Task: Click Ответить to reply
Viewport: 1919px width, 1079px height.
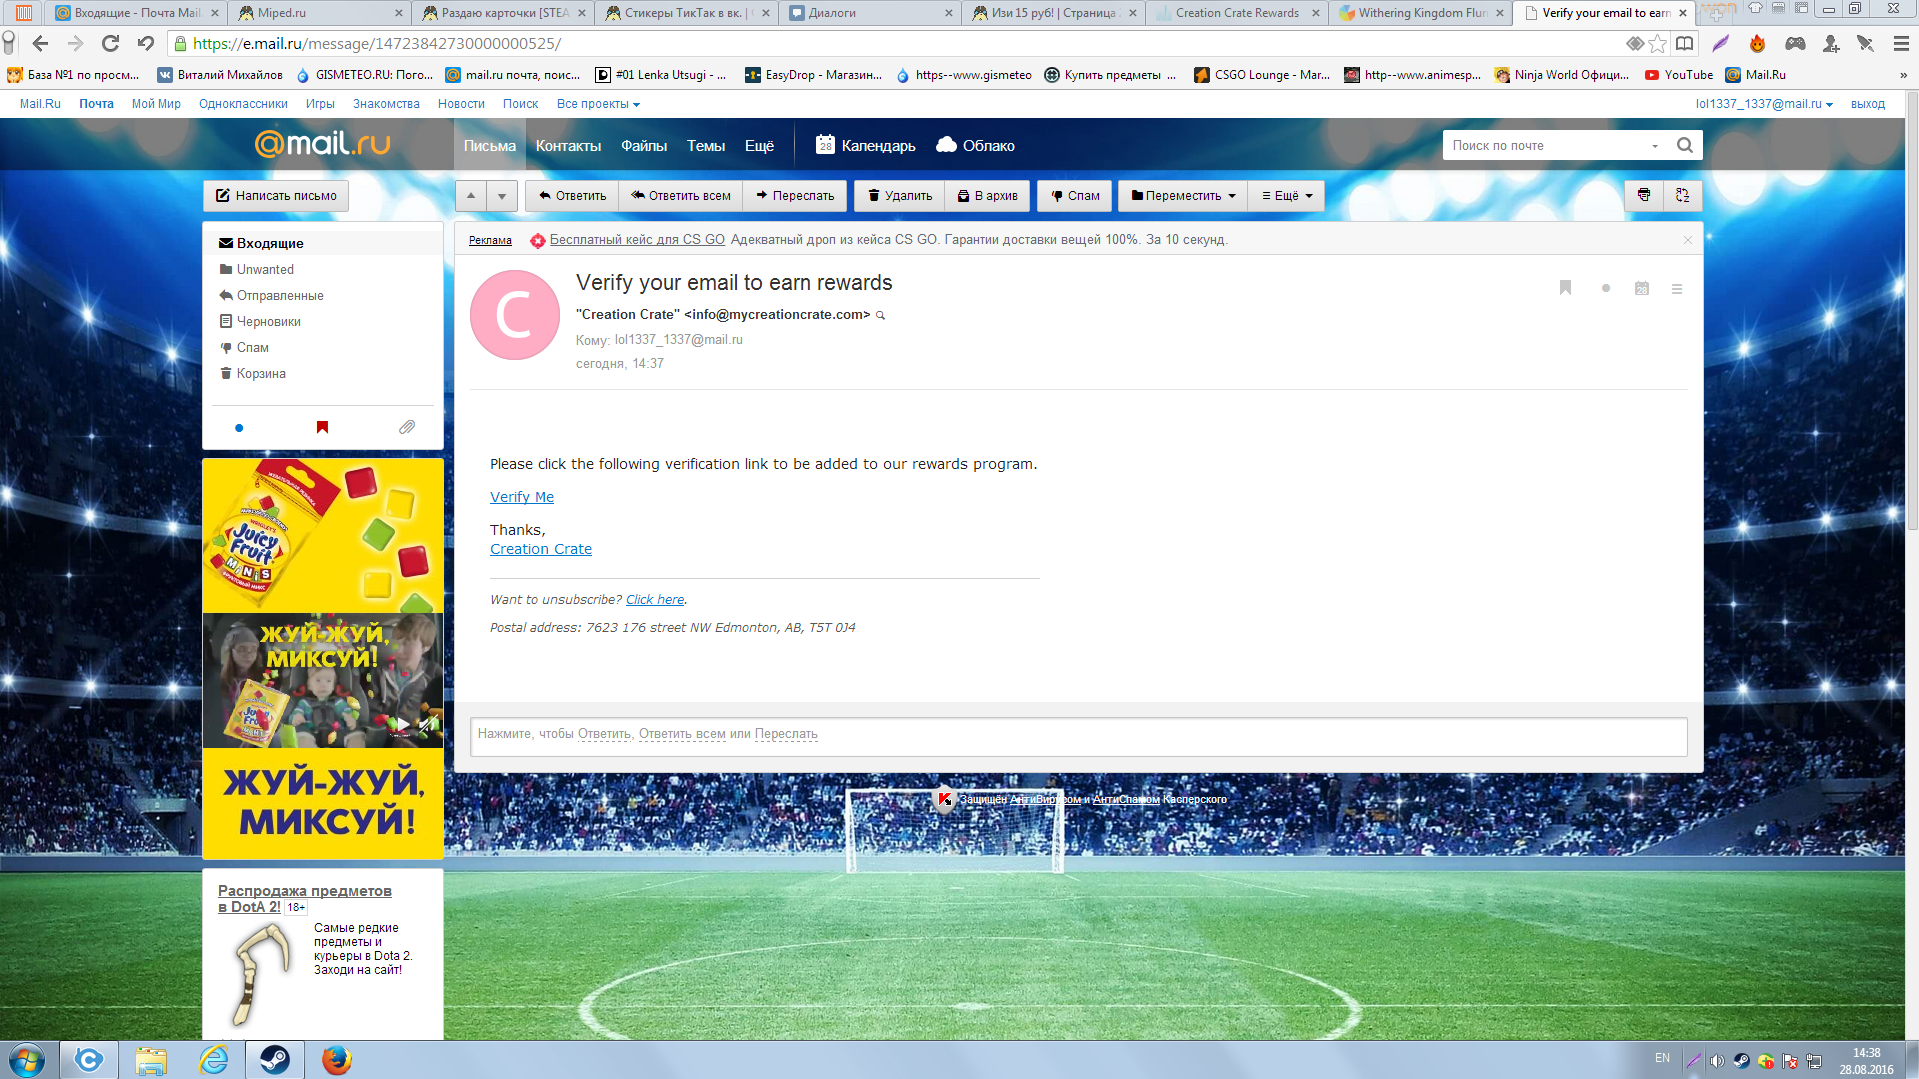Action: pyautogui.click(x=572, y=196)
